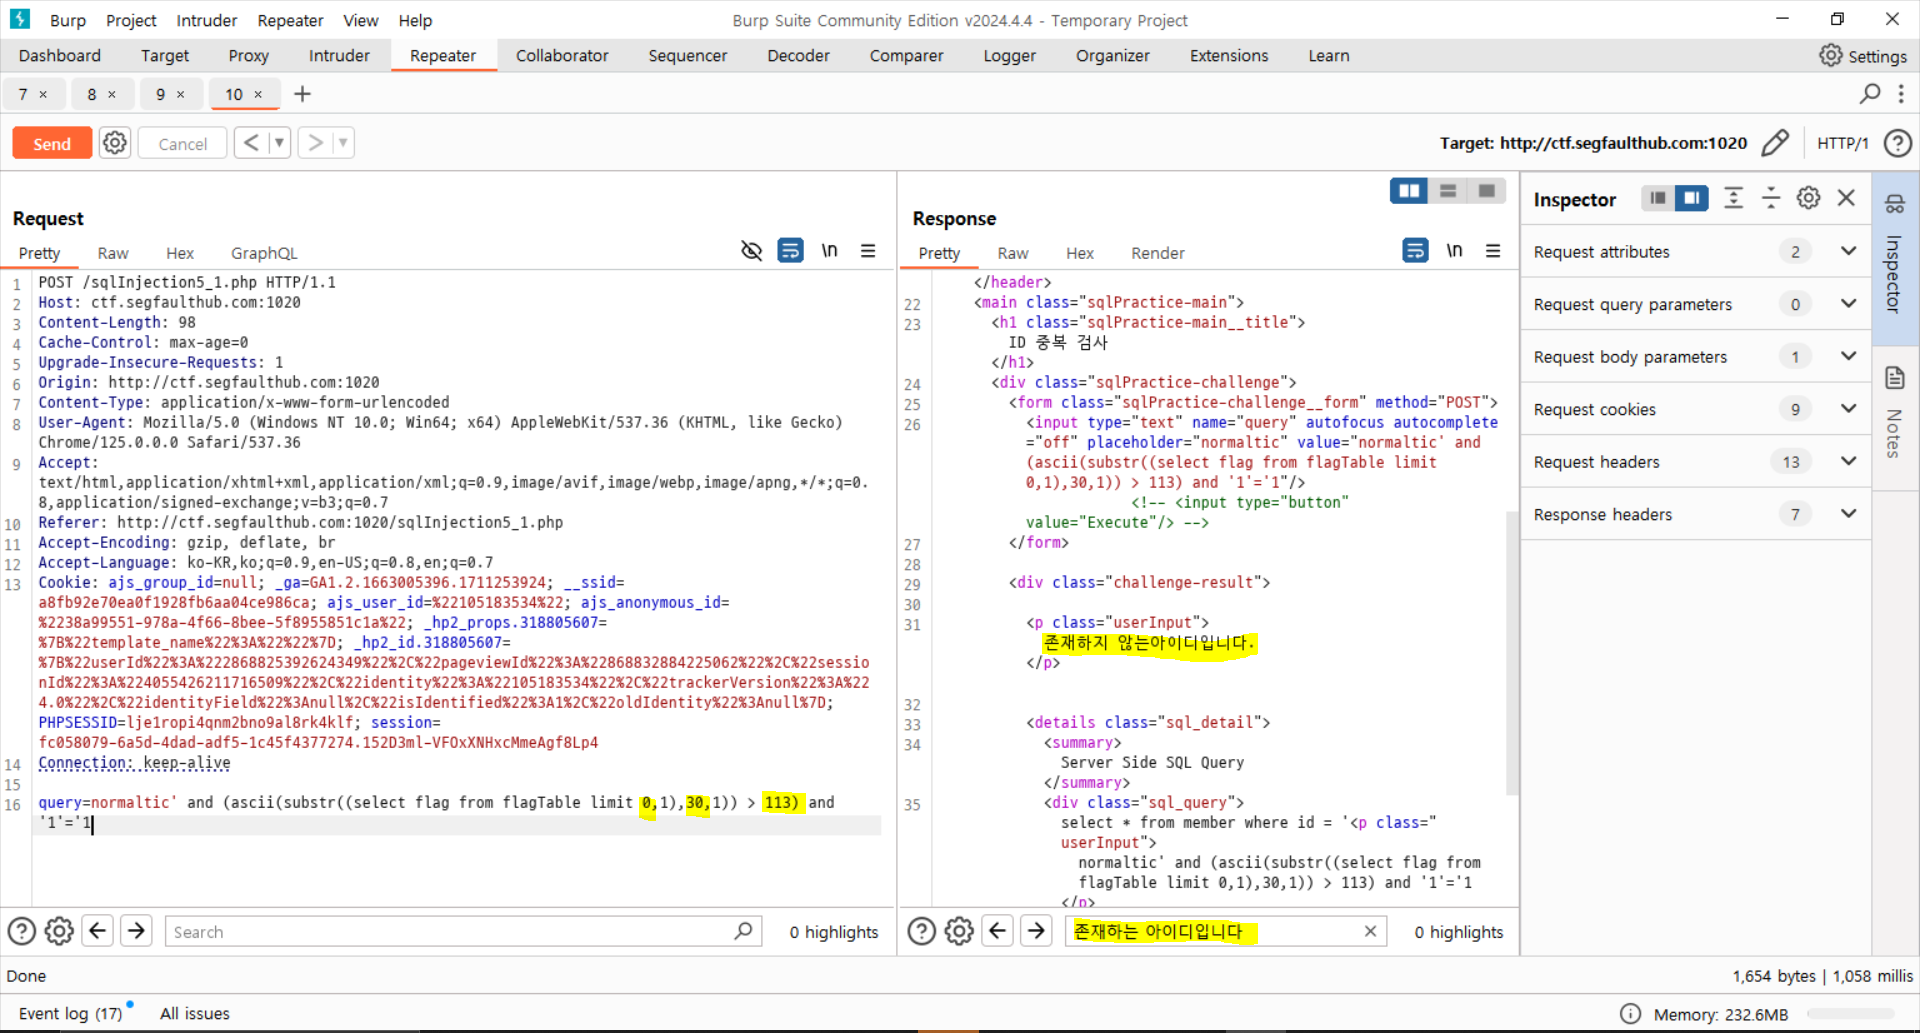Click the HTTP/1 protocol label
This screenshot has width=1920, height=1033.
click(1843, 143)
